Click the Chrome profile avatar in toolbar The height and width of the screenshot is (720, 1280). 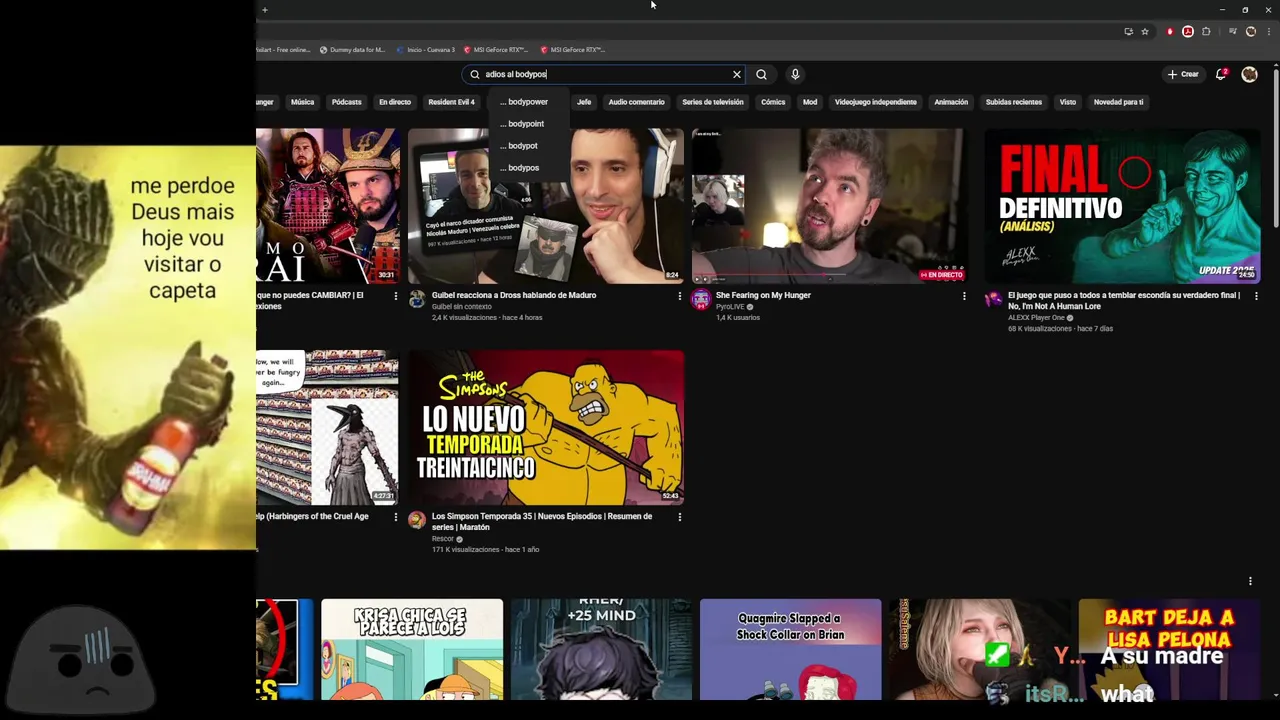[1251, 31]
